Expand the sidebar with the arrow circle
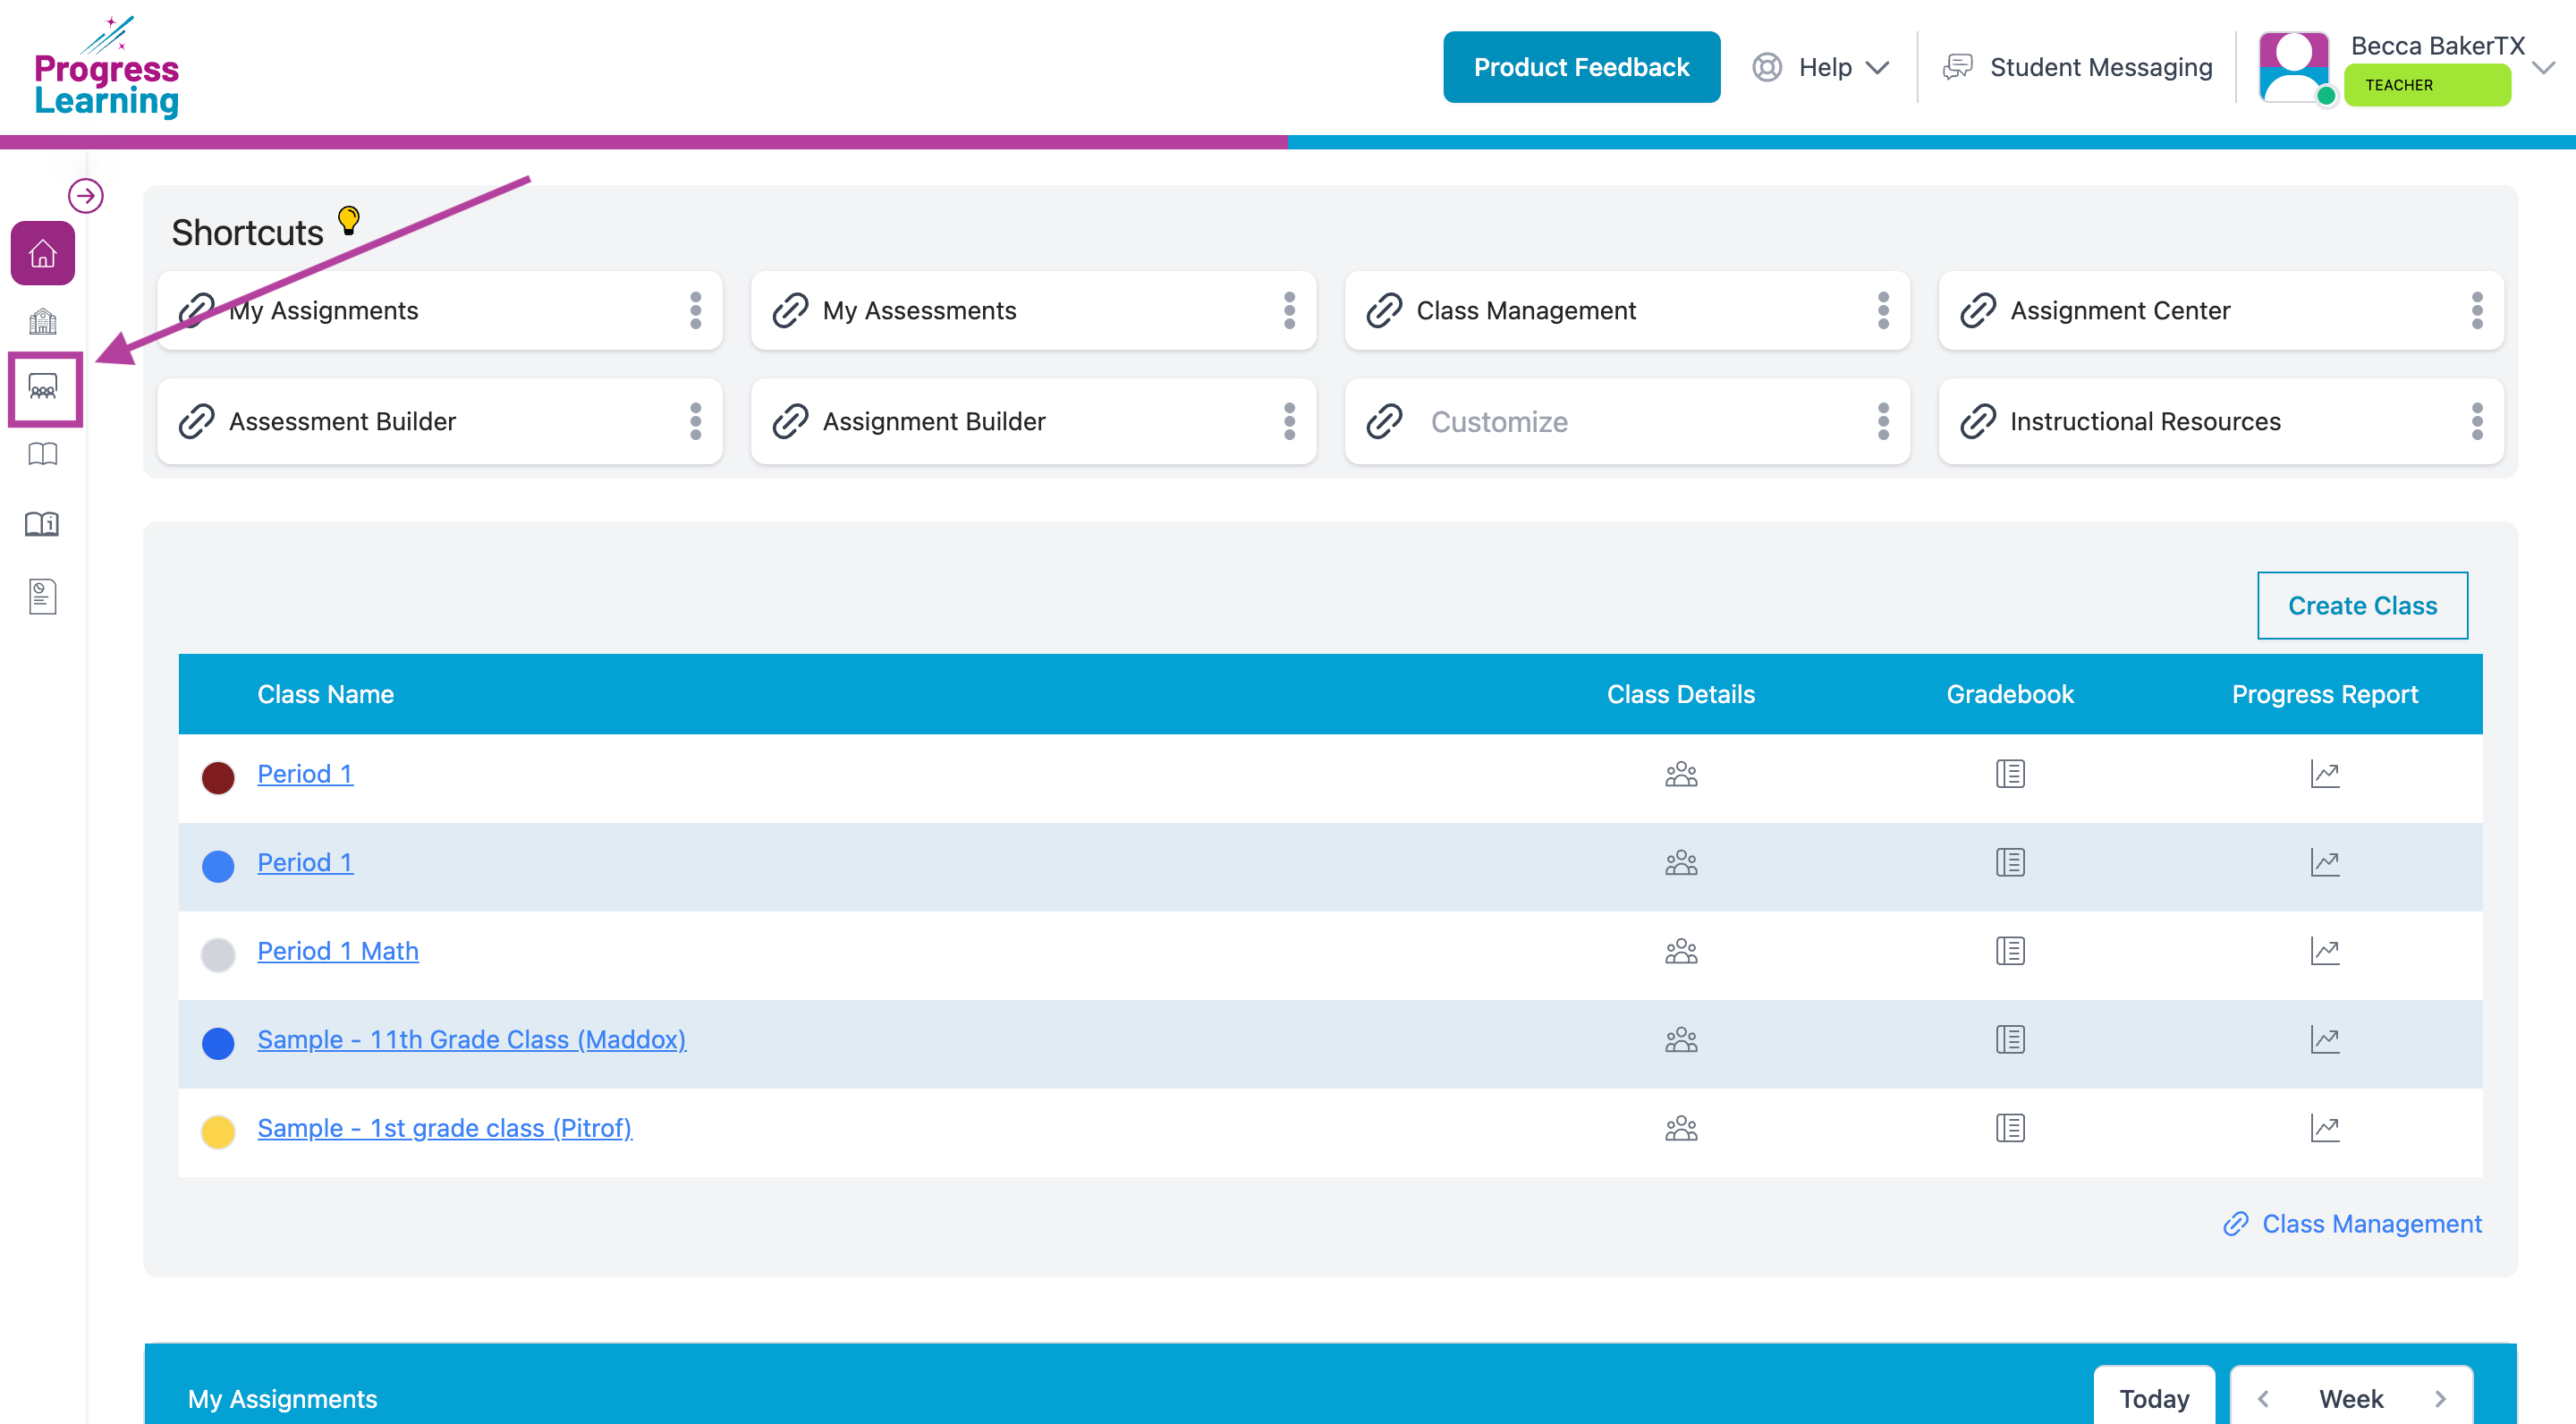Viewport: 2576px width, 1424px height. tap(86, 195)
